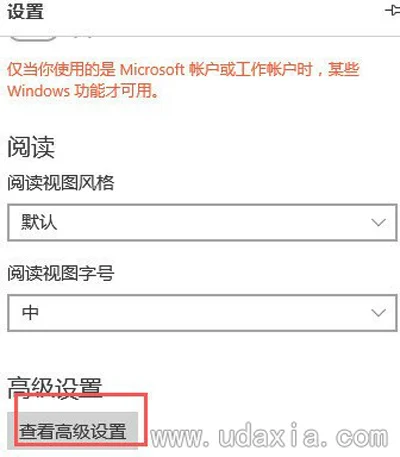
Task: Toggle the partially hidden switch below 设置 header
Action: click(x=32, y=38)
